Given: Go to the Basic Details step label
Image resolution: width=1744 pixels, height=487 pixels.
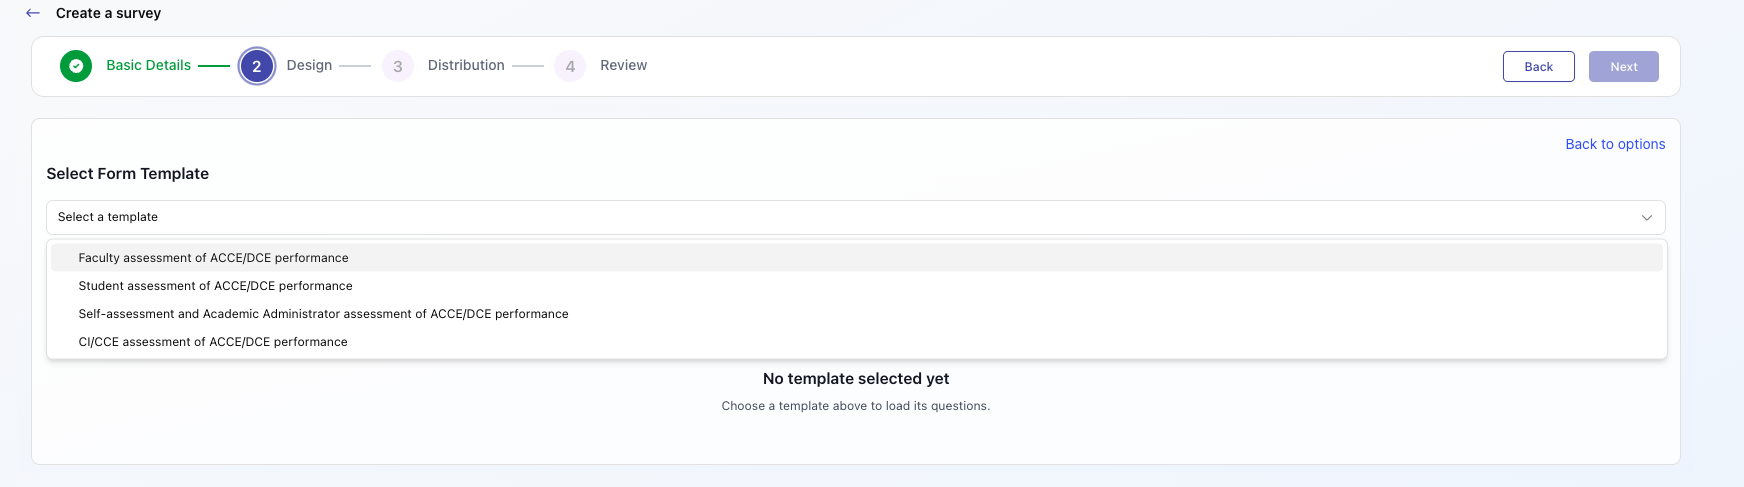Looking at the screenshot, I should [x=148, y=65].
